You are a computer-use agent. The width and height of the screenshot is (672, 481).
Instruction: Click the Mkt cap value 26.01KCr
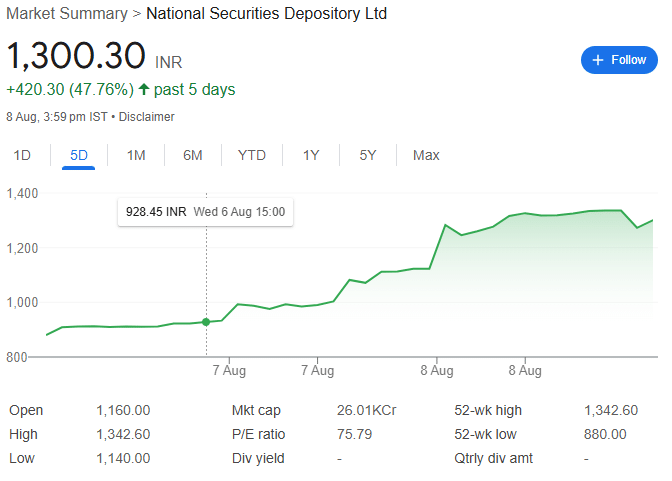point(366,410)
